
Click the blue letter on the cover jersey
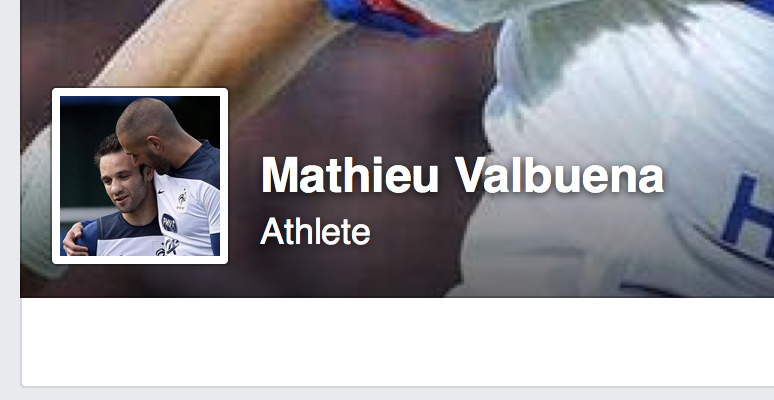pos(750,210)
